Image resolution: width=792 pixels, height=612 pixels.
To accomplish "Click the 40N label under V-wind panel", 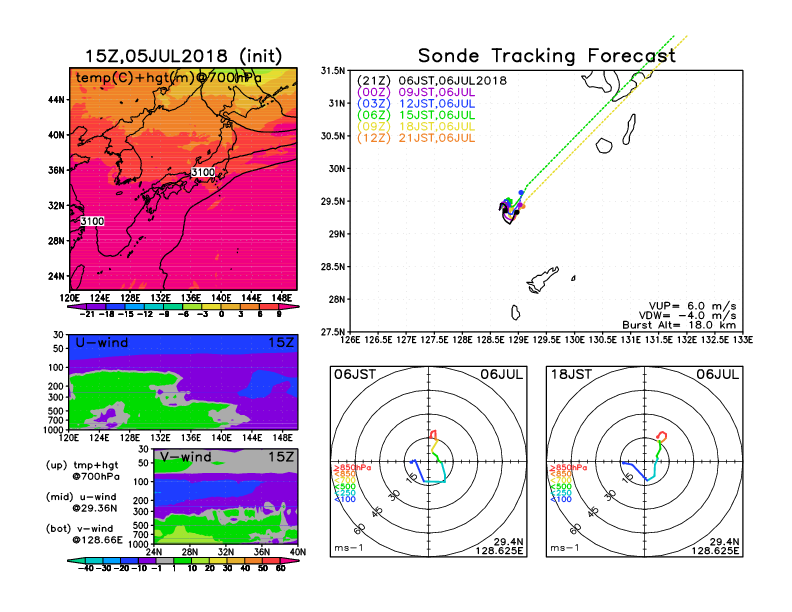I will click(x=298, y=552).
